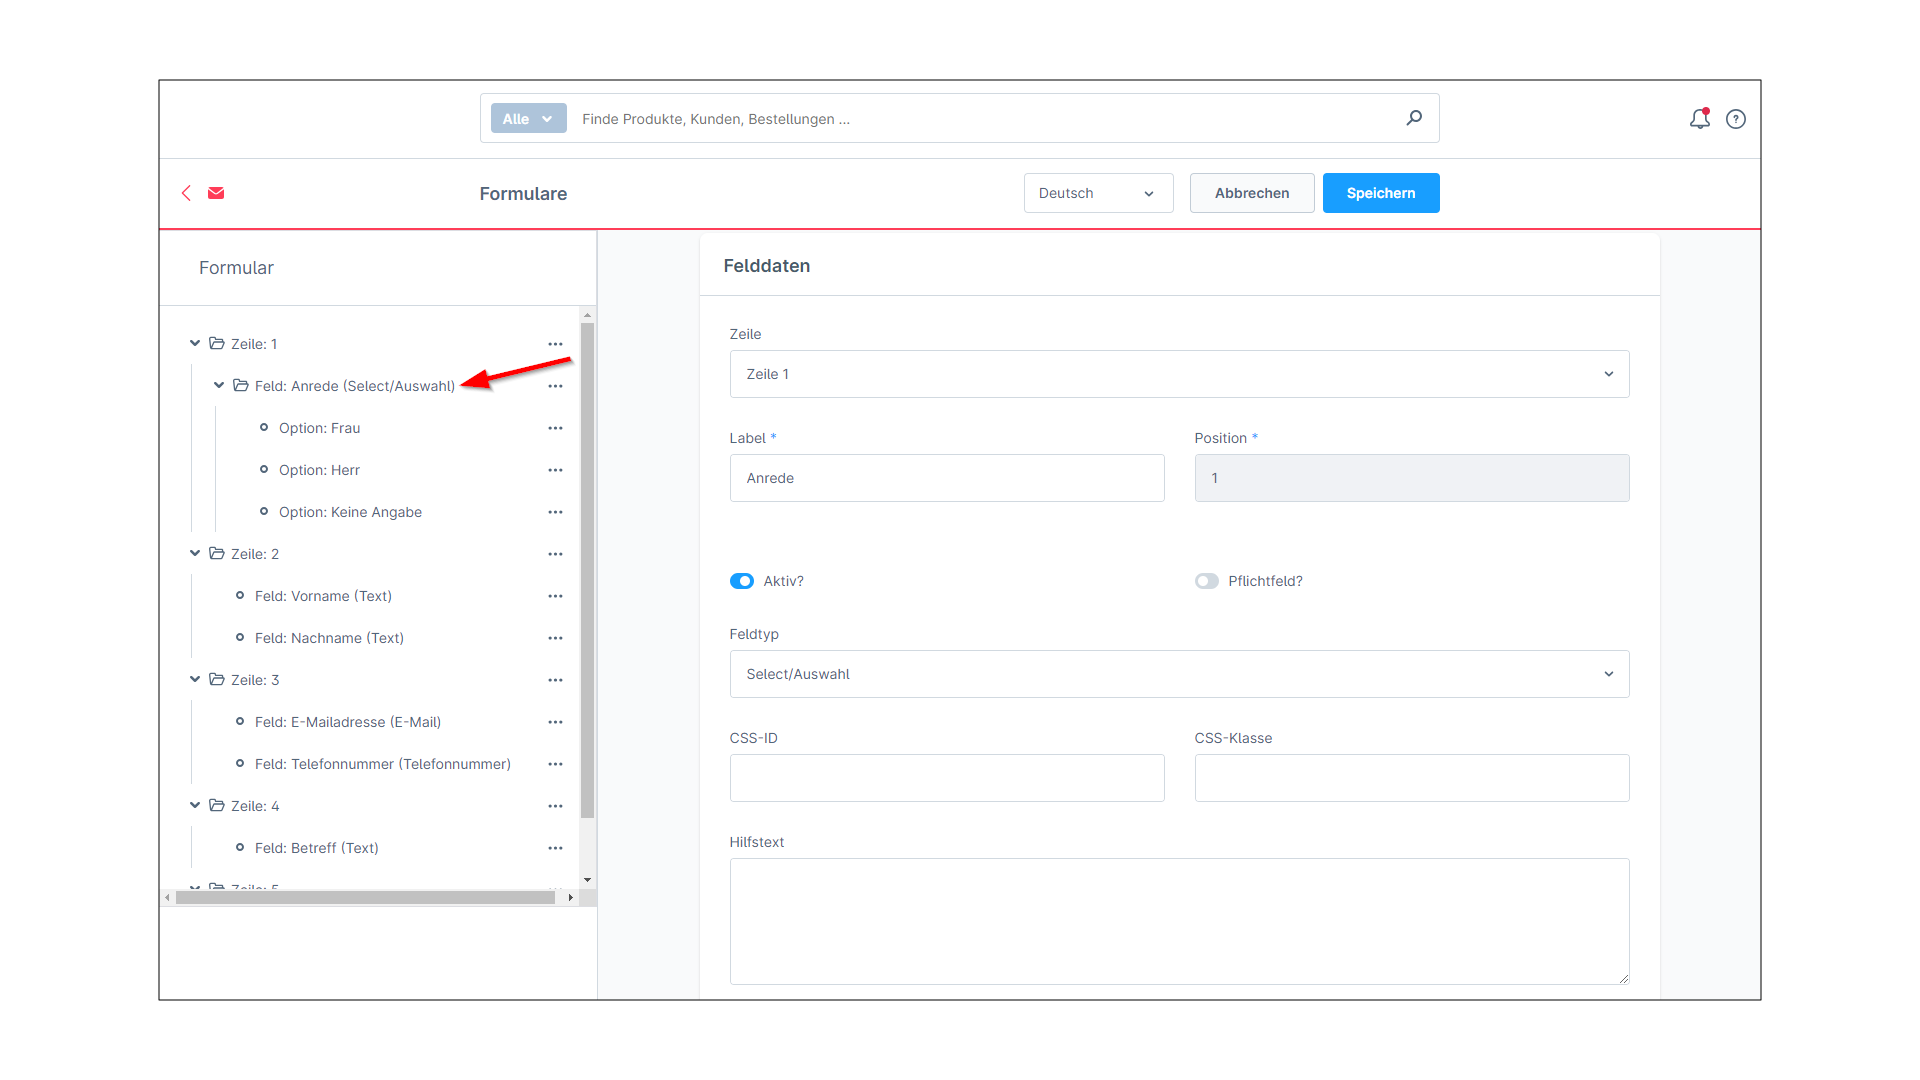The image size is (1920, 1080).
Task: Select tree item Option: Keine Angabe
Action: pyautogui.click(x=350, y=512)
